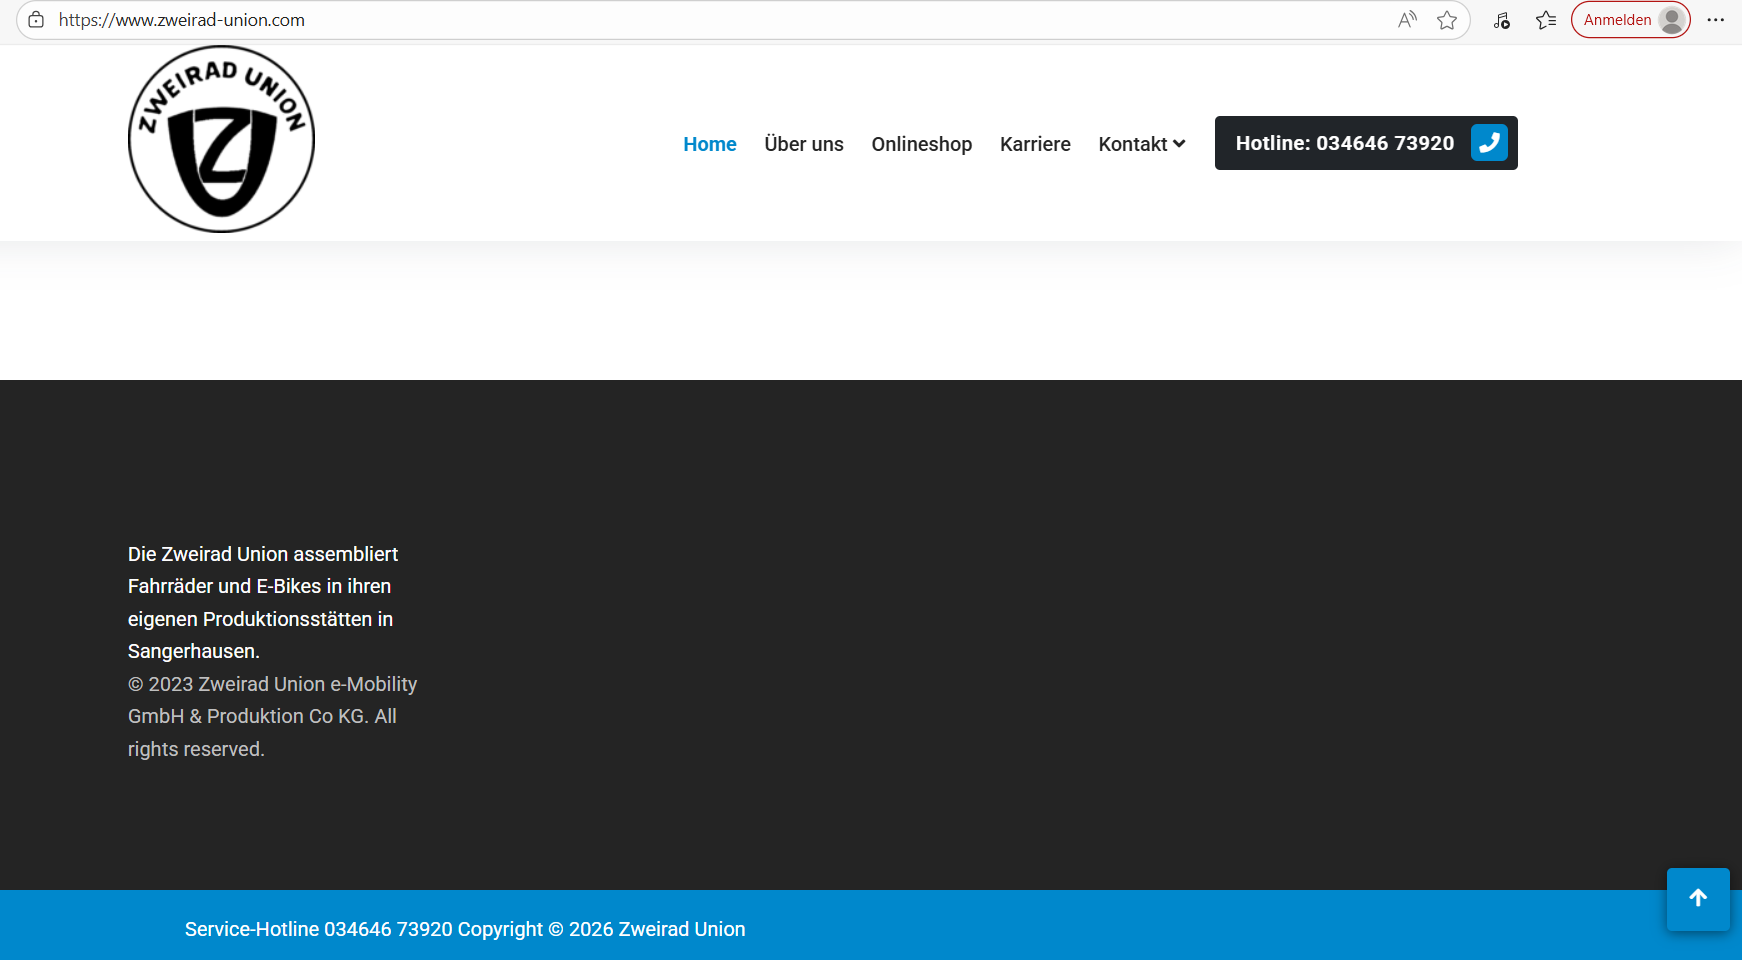The width and height of the screenshot is (1742, 960).
Task: Open the Karriere page link
Action: pyautogui.click(x=1035, y=143)
